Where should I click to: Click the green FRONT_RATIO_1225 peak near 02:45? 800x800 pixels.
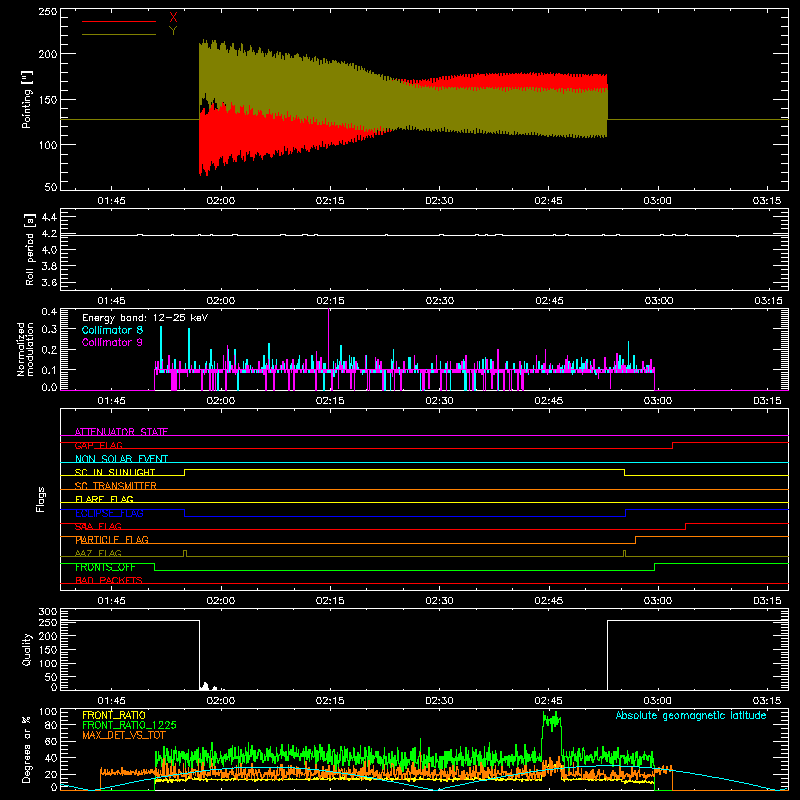[552, 720]
